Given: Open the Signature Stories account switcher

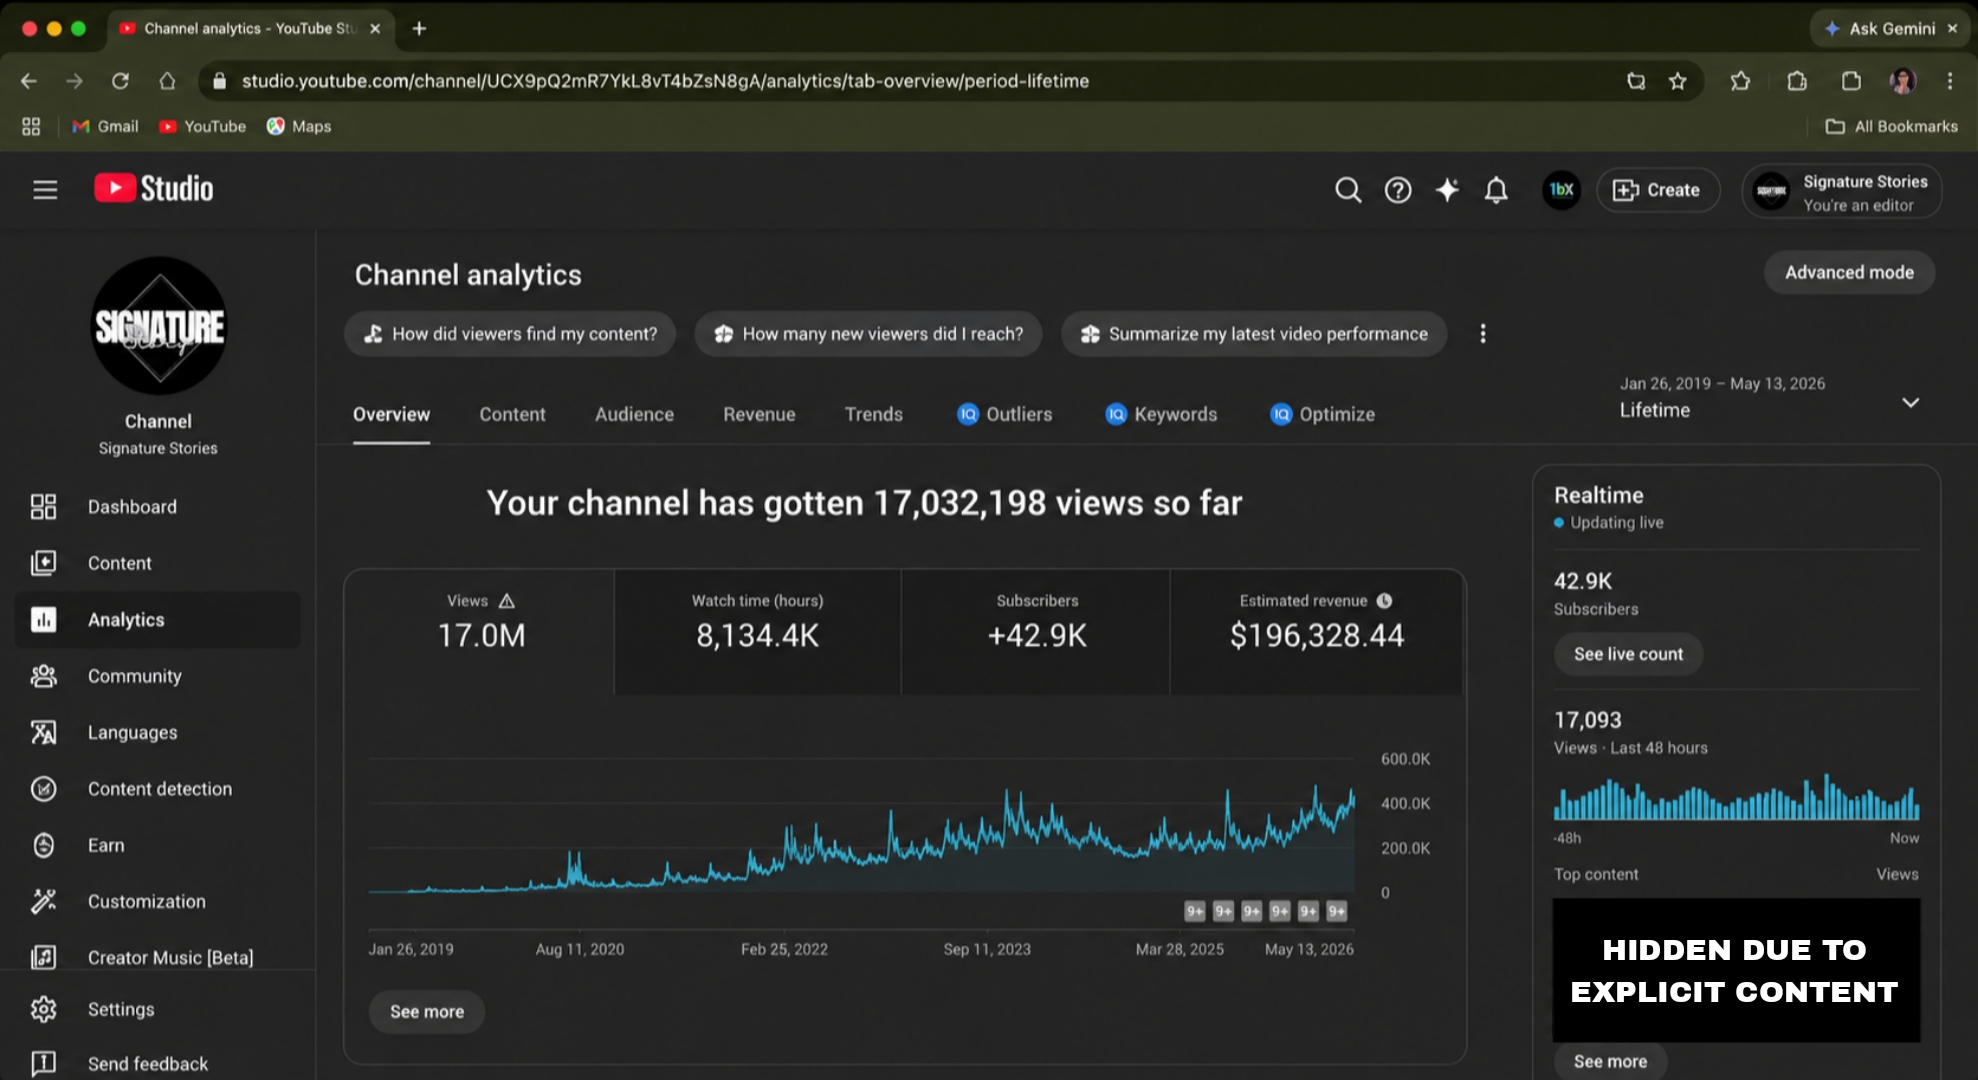Looking at the screenshot, I should (x=1842, y=191).
